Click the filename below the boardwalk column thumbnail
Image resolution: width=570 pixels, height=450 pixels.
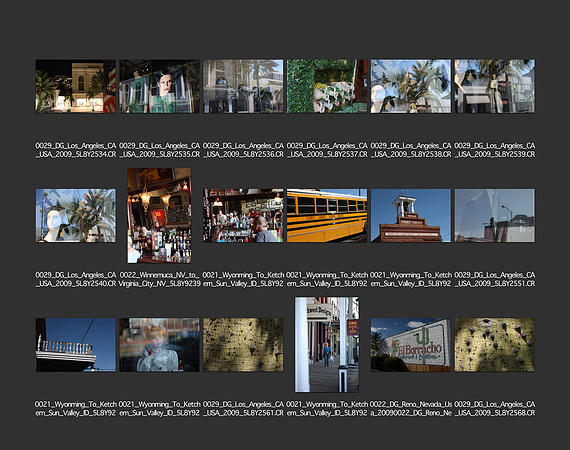point(327,409)
